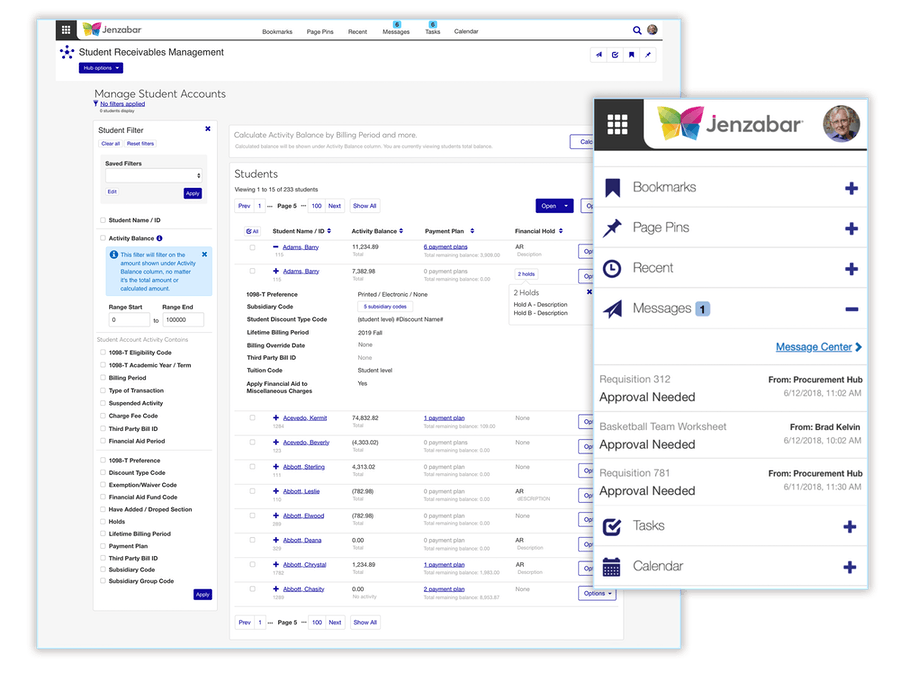
Task: Click the Clear all filter button
Action: (111, 143)
